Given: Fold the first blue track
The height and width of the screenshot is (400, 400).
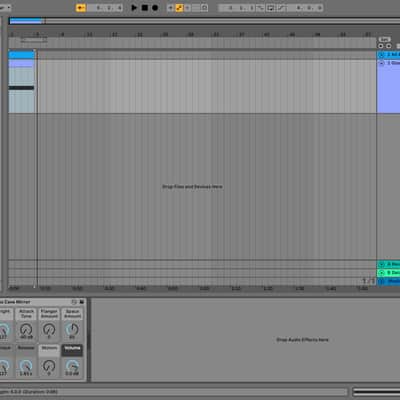Looking at the screenshot, I should tap(382, 55).
